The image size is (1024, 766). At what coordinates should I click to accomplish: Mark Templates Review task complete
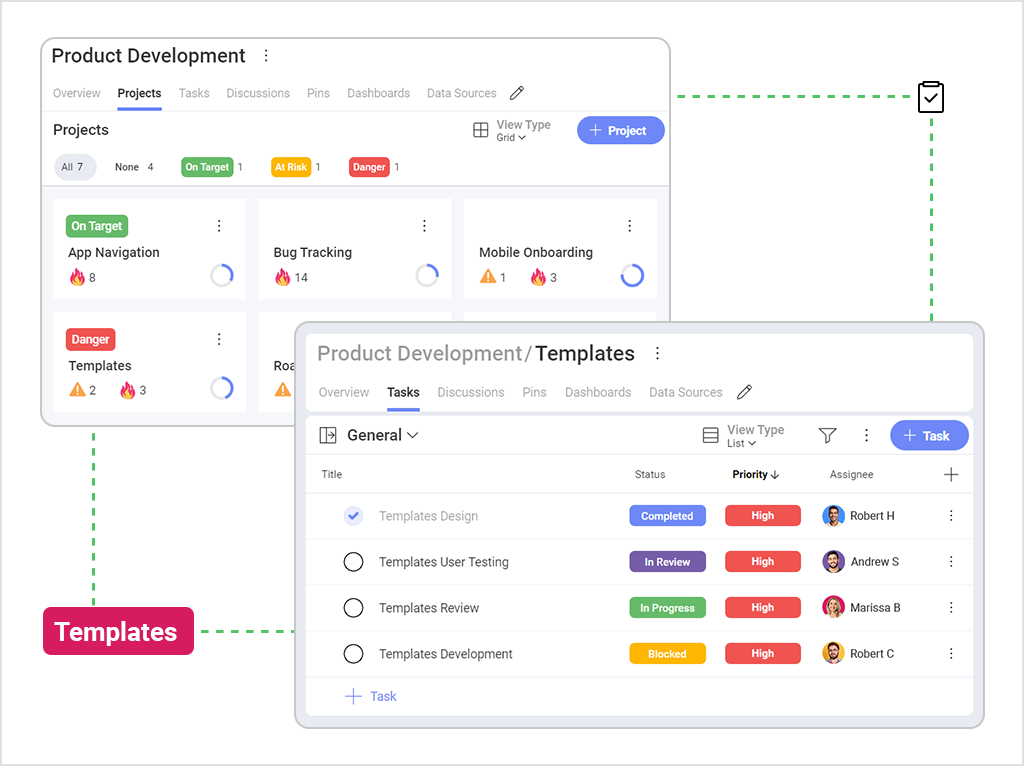coord(353,607)
